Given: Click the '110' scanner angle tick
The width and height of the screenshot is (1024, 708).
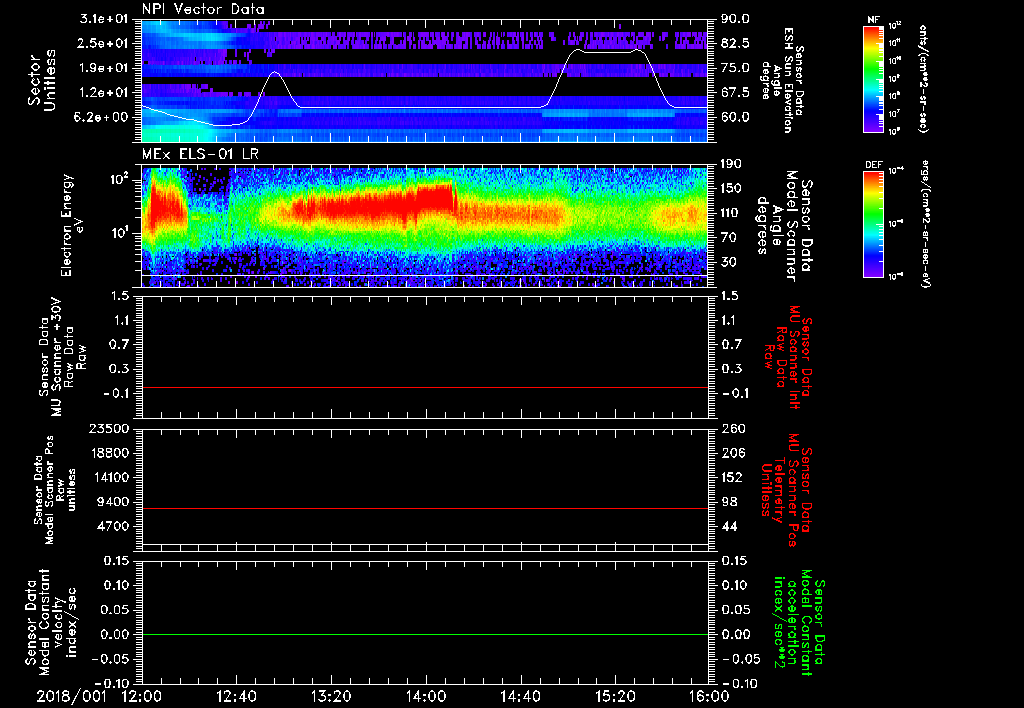Looking at the screenshot, I should click(731, 213).
